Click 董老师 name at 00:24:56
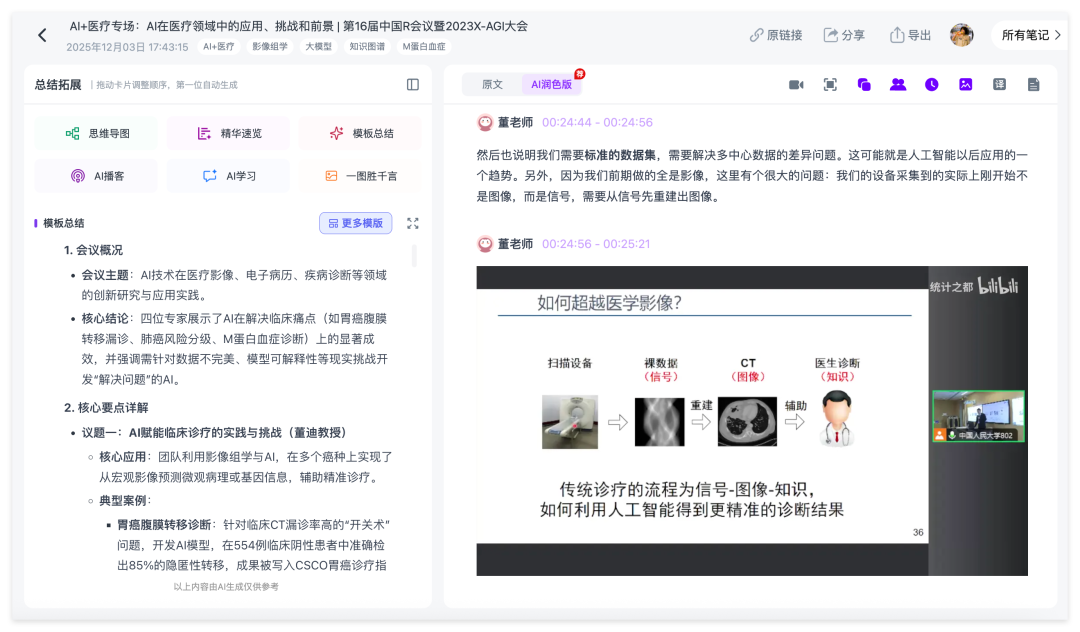The height and width of the screenshot is (632, 1080). (x=515, y=244)
